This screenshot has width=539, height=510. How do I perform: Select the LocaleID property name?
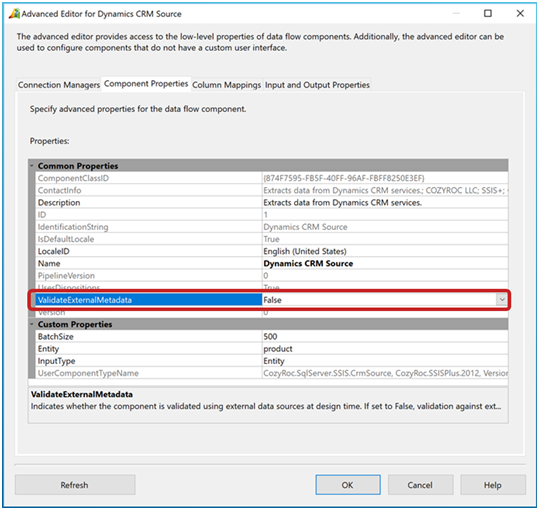point(54,251)
